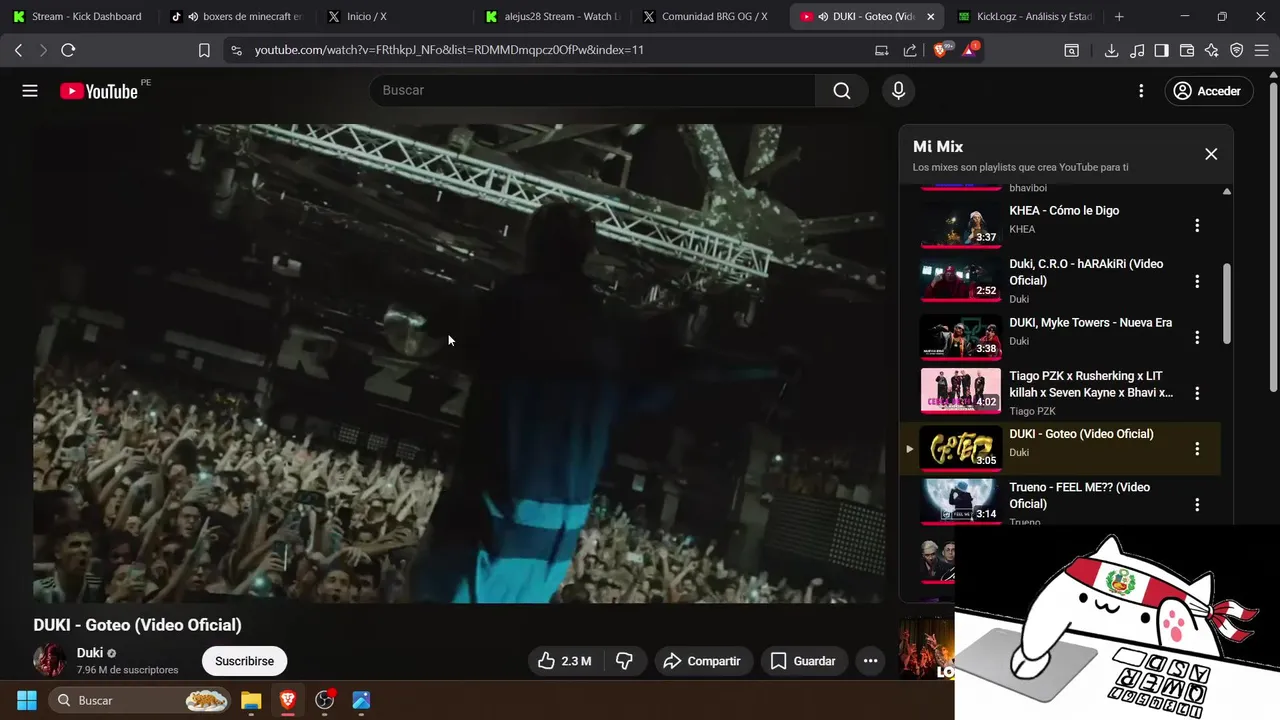Switch to KickLogz tab
This screenshot has width=1280, height=720.
pyautogui.click(x=1026, y=17)
